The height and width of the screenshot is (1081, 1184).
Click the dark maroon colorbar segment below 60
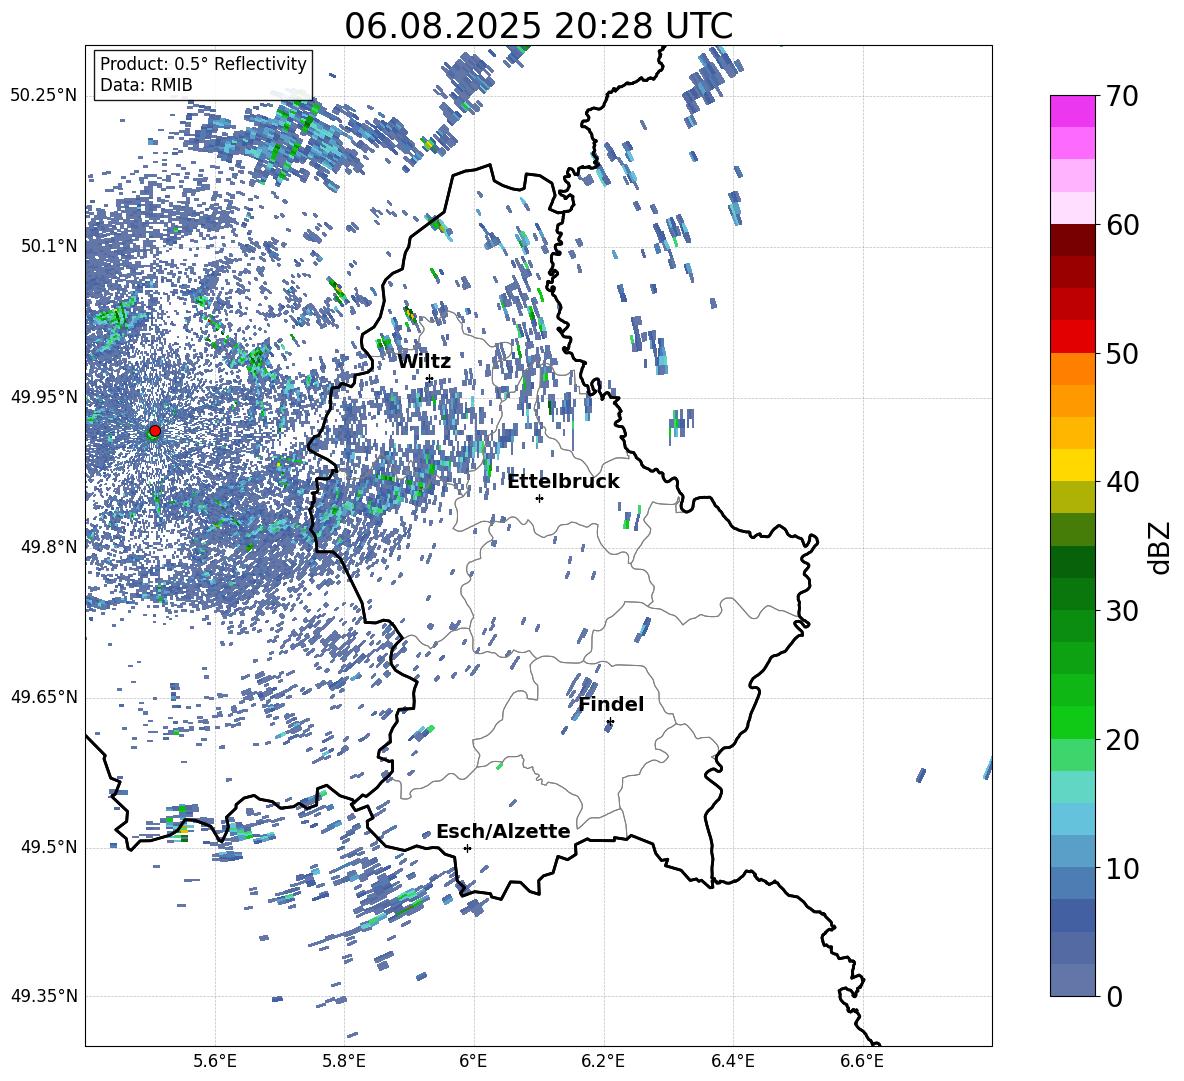[x=1072, y=240]
